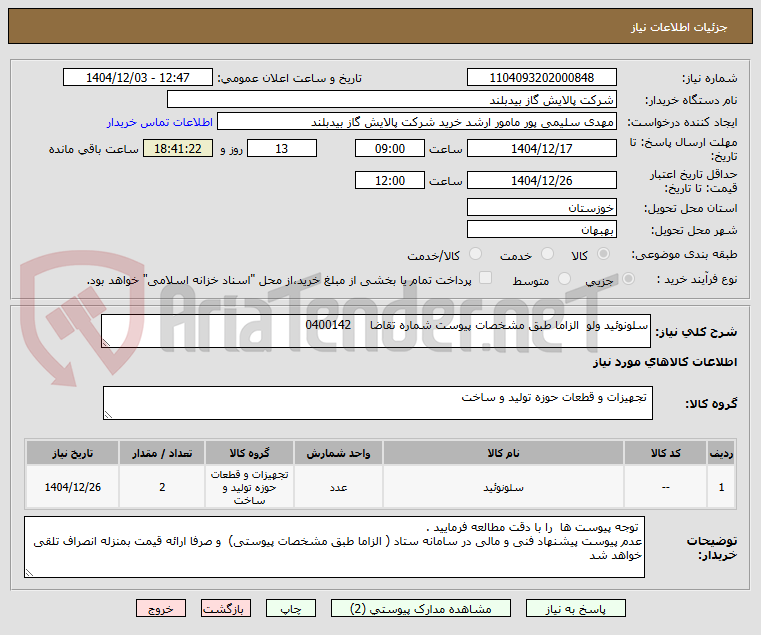The image size is (761, 635).
Task: Click the resize grip of توضیحات خریدار box
Action: (x=29, y=573)
